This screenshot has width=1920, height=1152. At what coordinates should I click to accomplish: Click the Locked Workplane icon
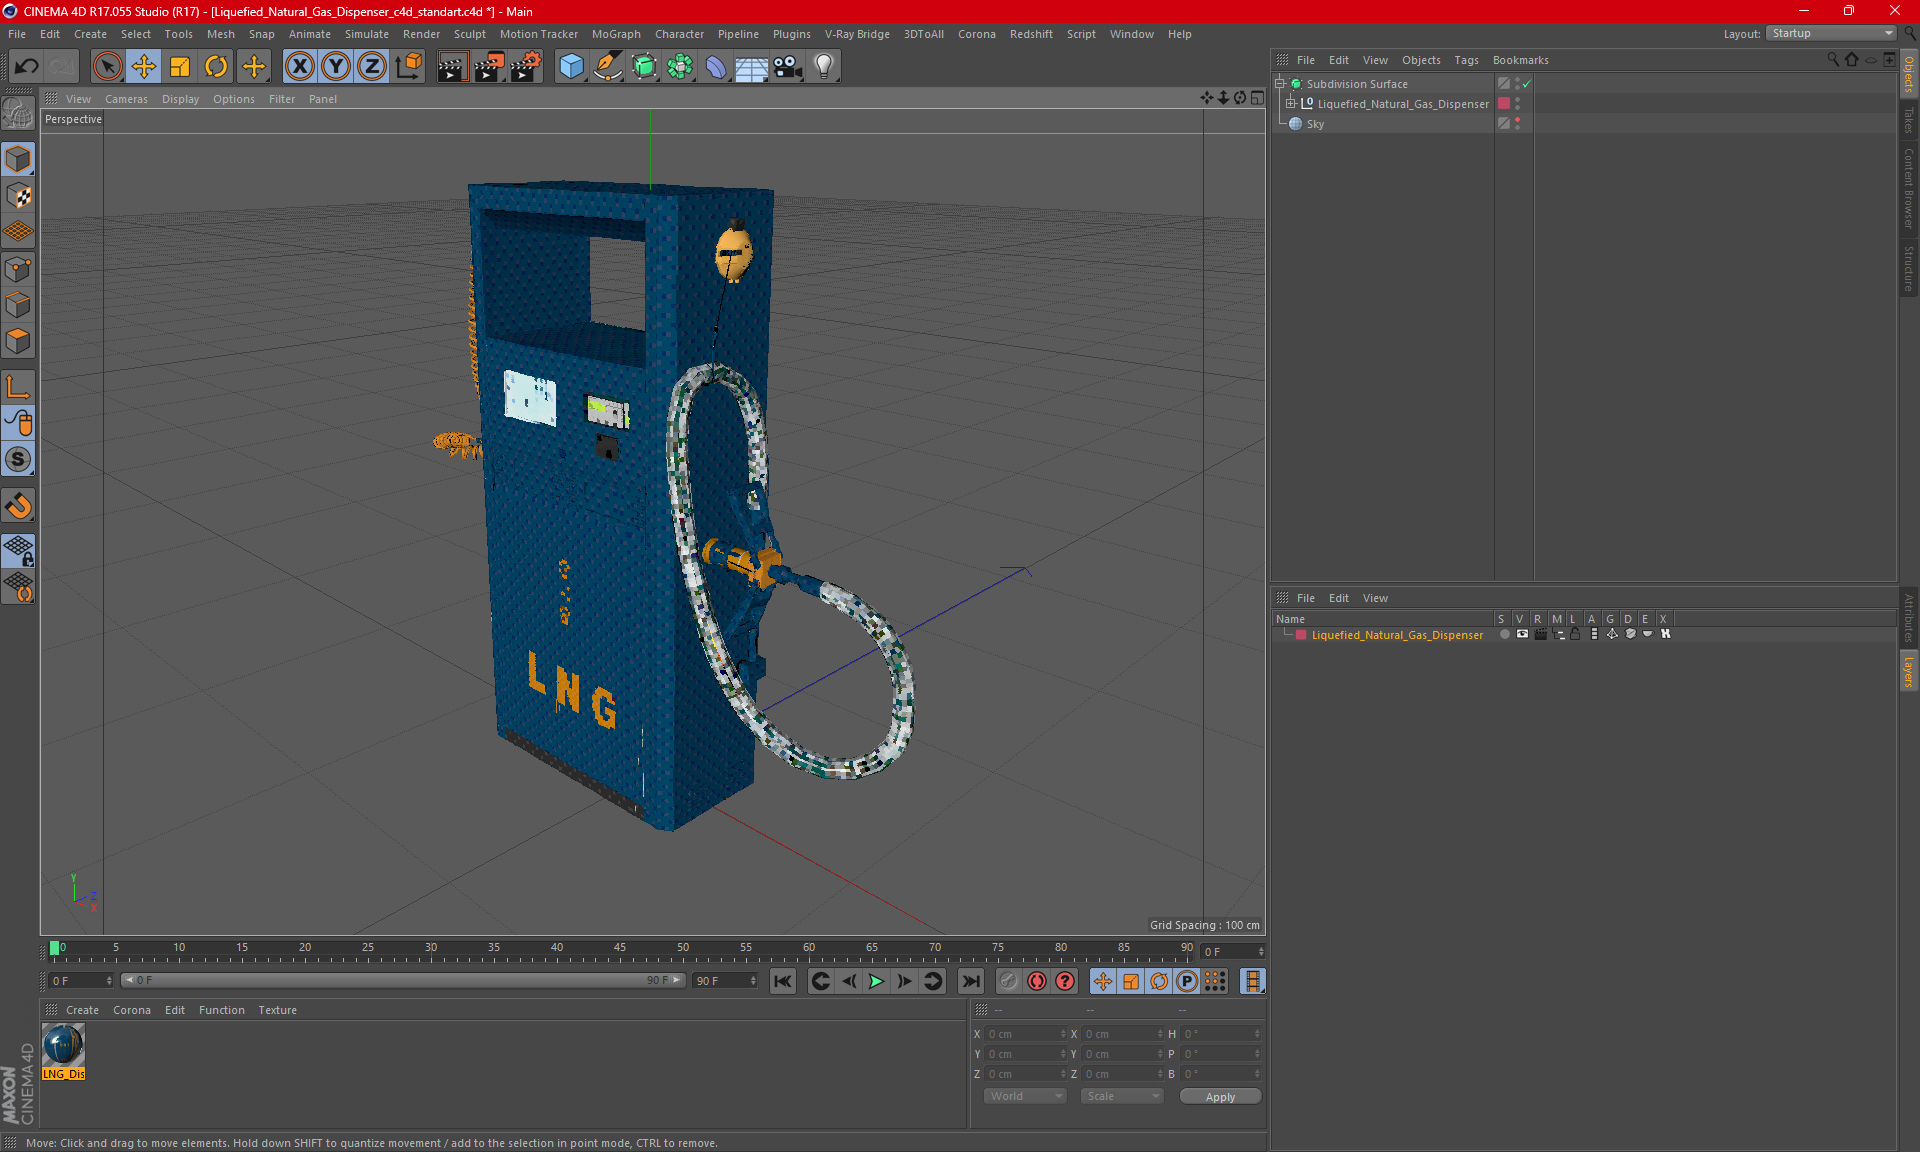[x=18, y=551]
